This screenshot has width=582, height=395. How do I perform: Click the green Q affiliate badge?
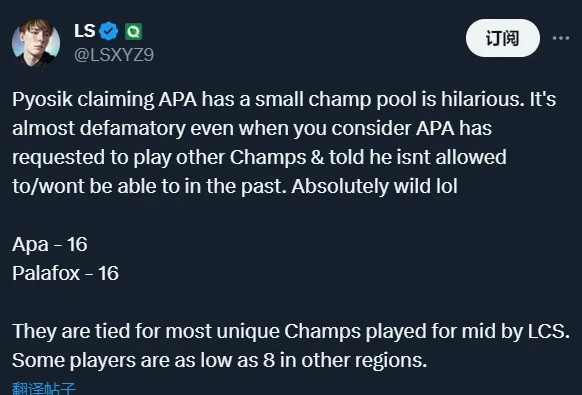[x=133, y=32]
